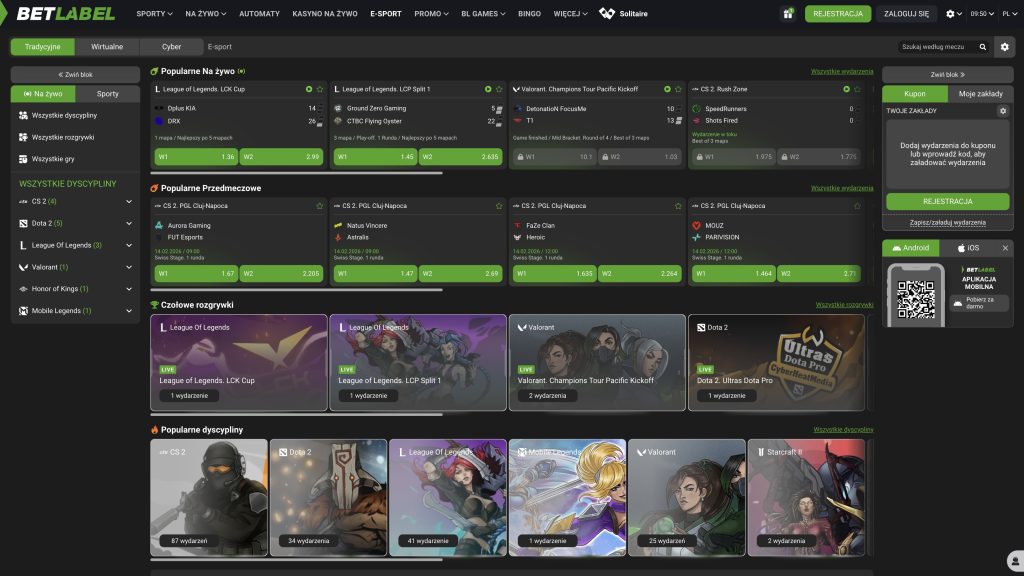1024x576 pixels.
Task: Open coupon settings gear in Twoje zakłady
Action: point(1002,111)
